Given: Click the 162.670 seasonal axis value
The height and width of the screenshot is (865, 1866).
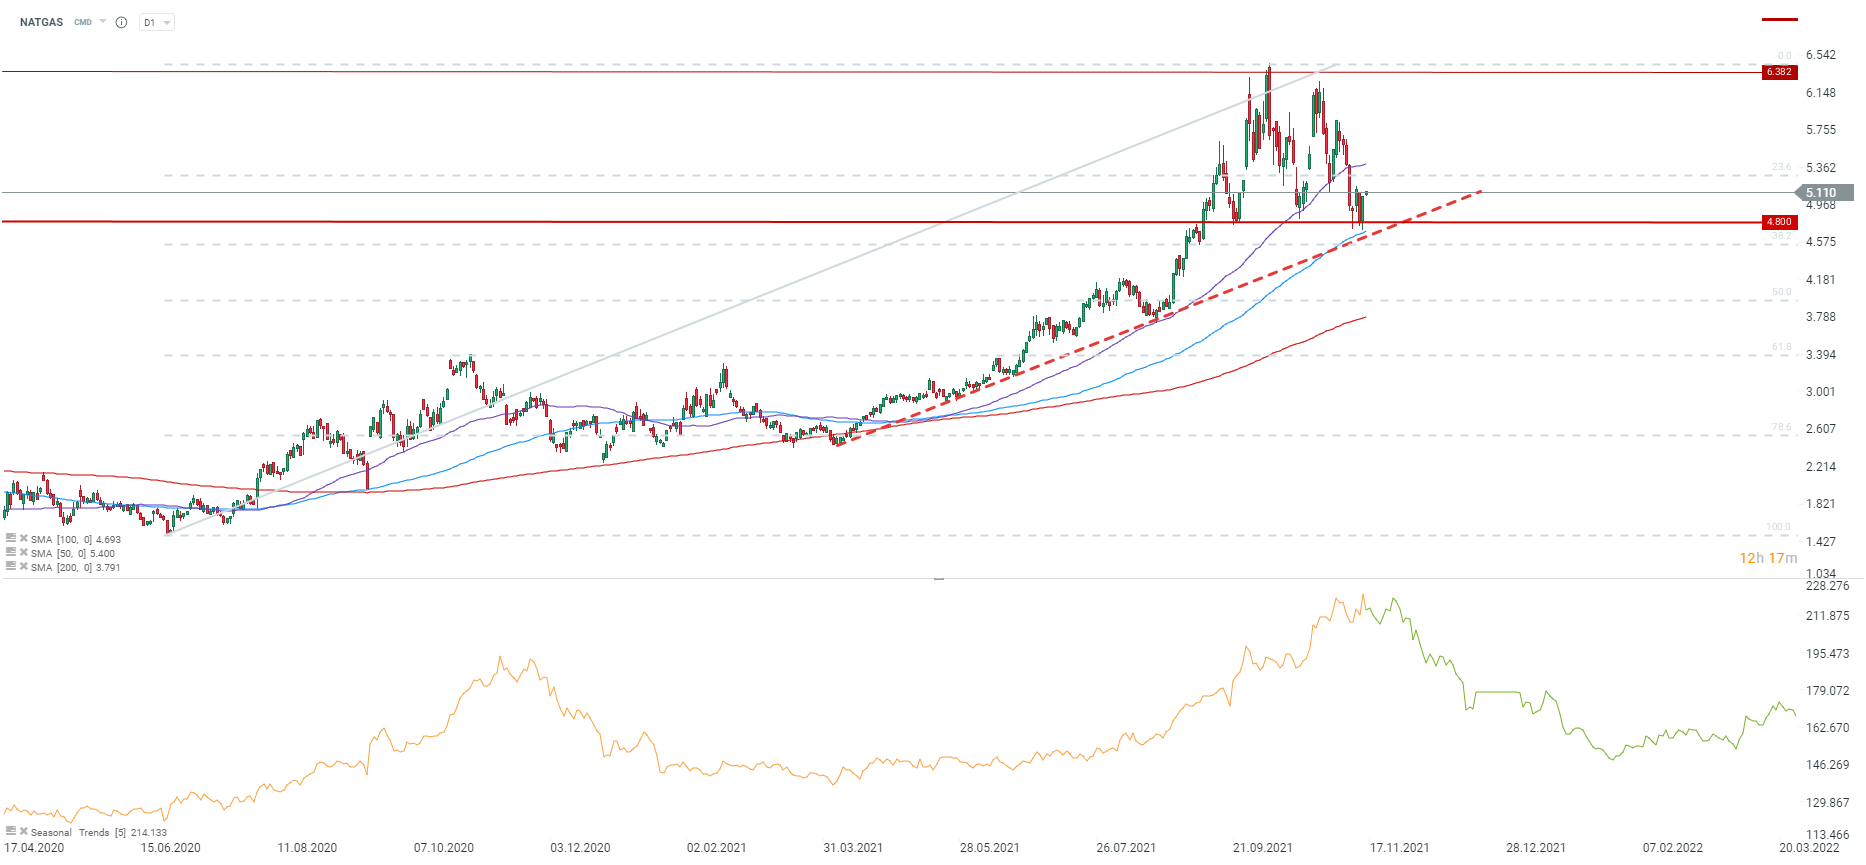Looking at the screenshot, I should (x=1828, y=728).
